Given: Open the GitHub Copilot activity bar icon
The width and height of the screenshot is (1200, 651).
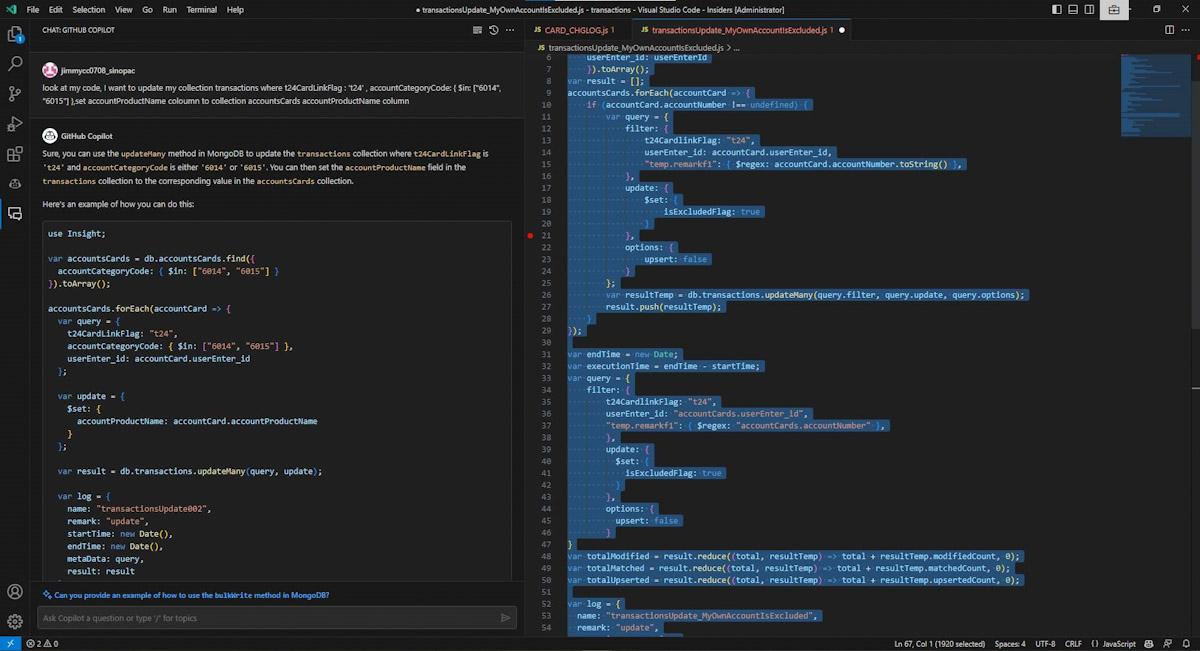Looking at the screenshot, I should 15,184.
